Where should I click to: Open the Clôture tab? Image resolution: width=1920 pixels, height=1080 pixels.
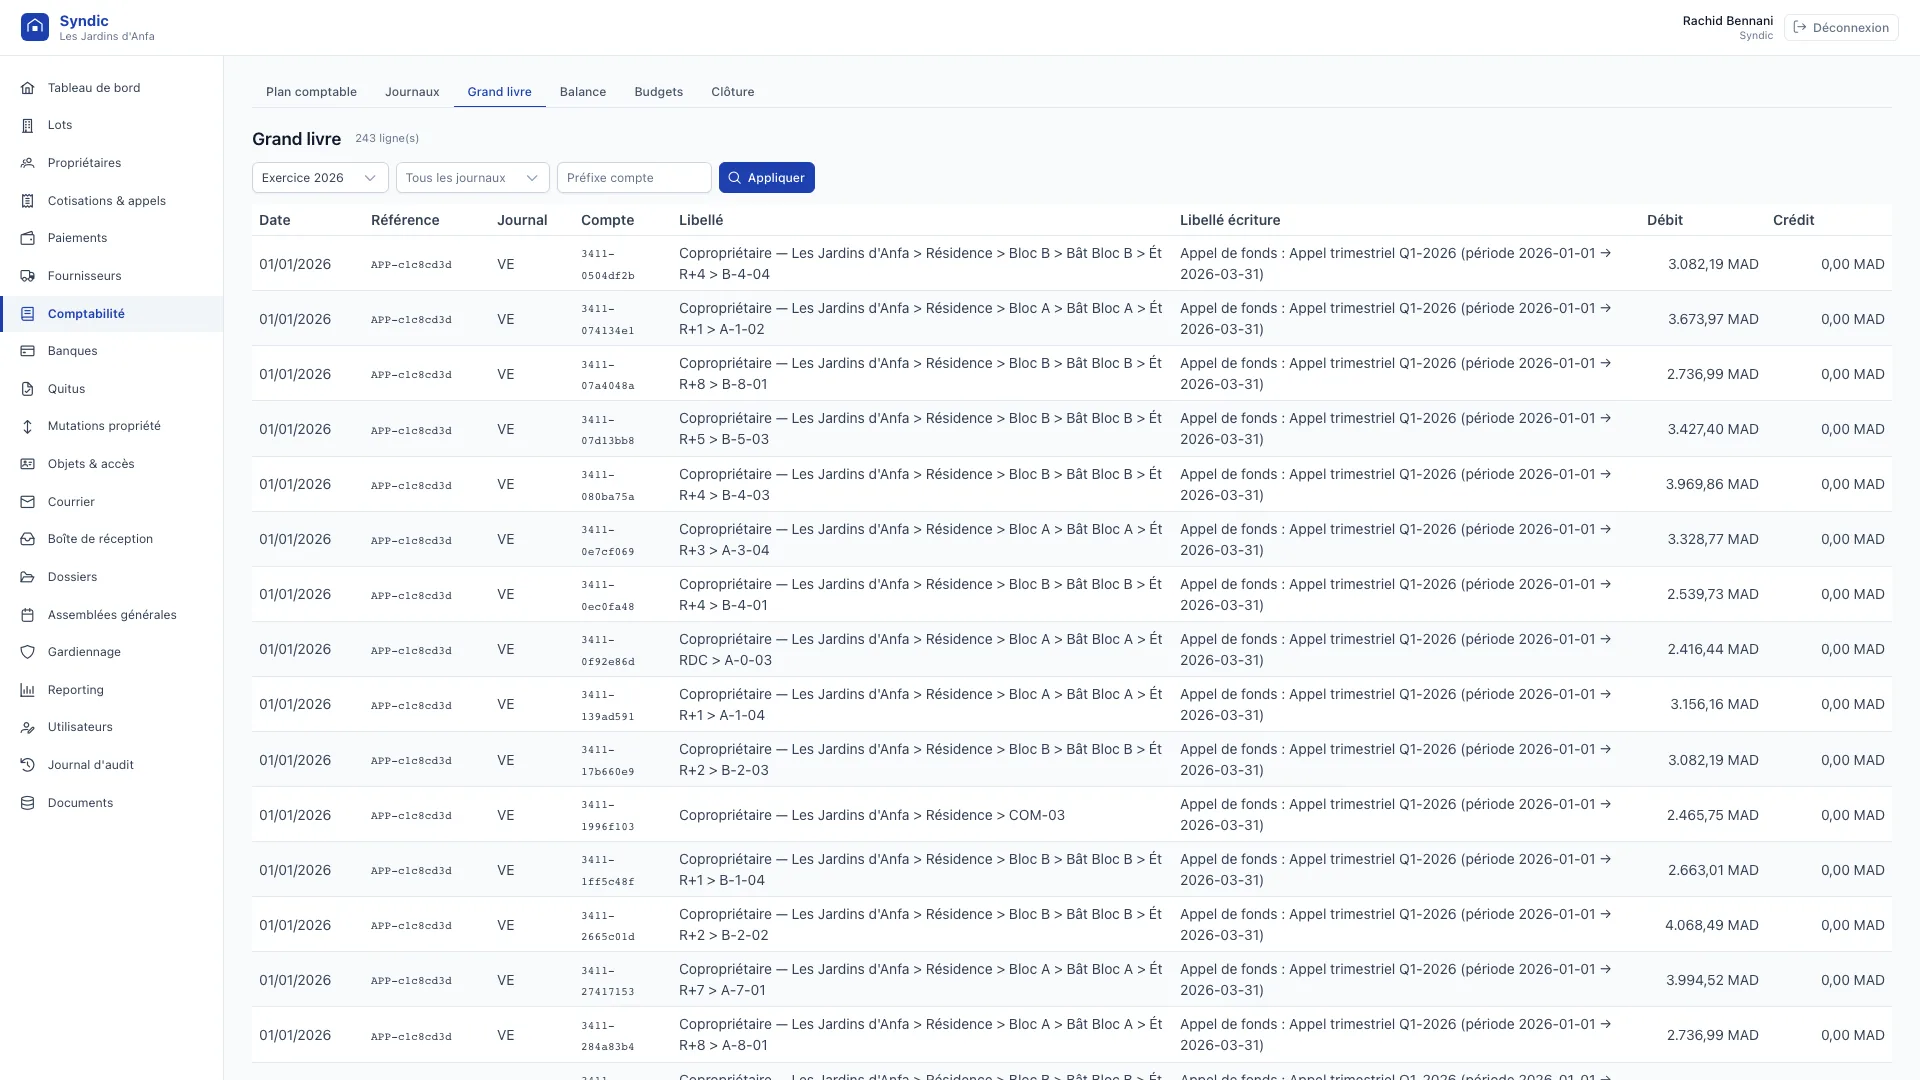pyautogui.click(x=733, y=92)
